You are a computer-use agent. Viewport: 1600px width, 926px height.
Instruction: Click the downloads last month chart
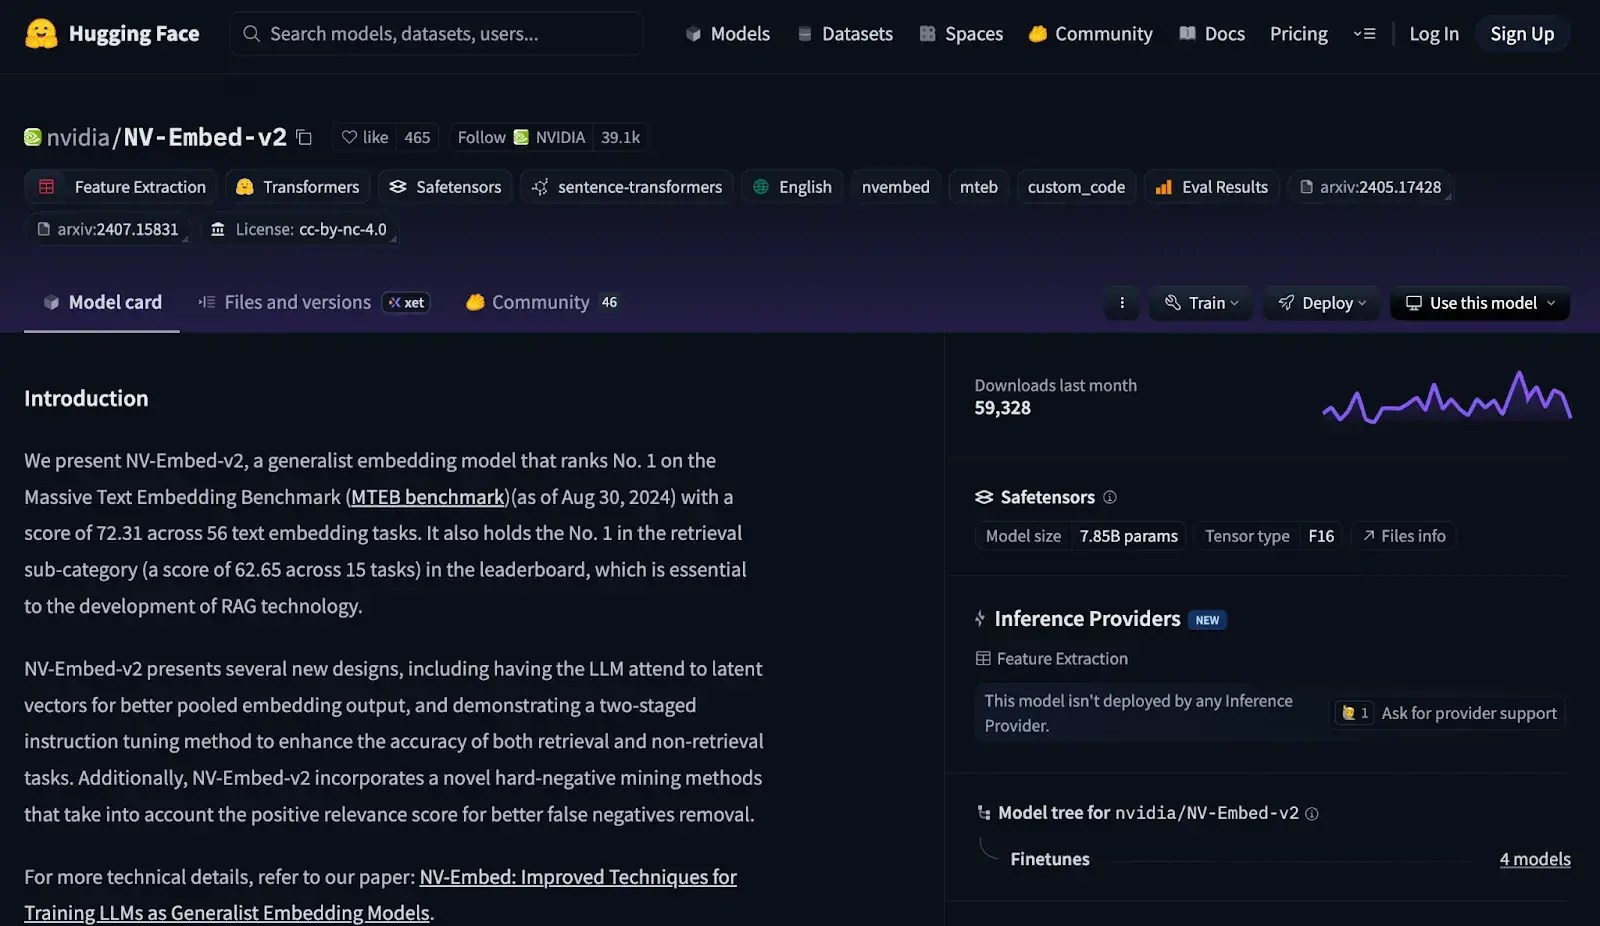click(x=1446, y=398)
